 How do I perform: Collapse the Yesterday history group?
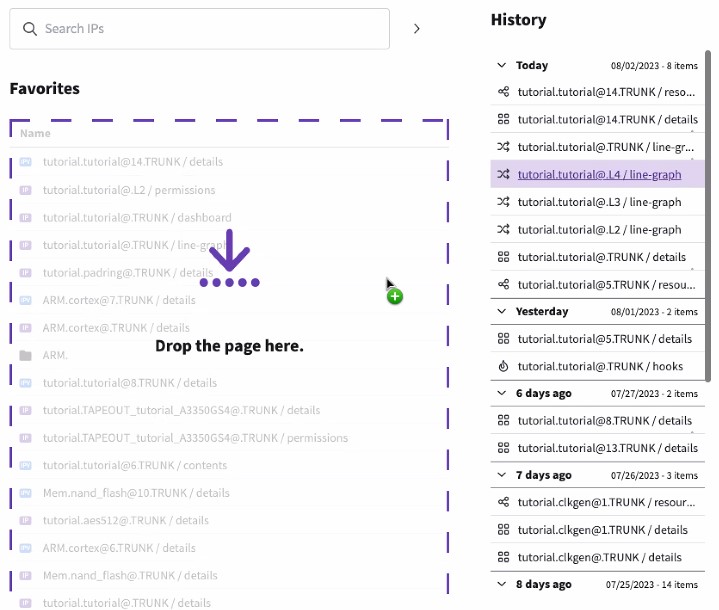coord(502,311)
